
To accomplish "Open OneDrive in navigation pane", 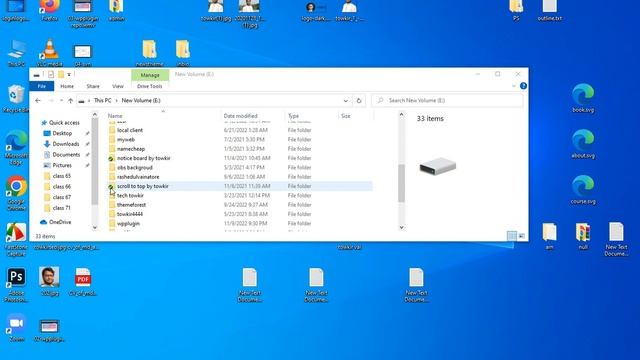I will pyautogui.click(x=56, y=222).
